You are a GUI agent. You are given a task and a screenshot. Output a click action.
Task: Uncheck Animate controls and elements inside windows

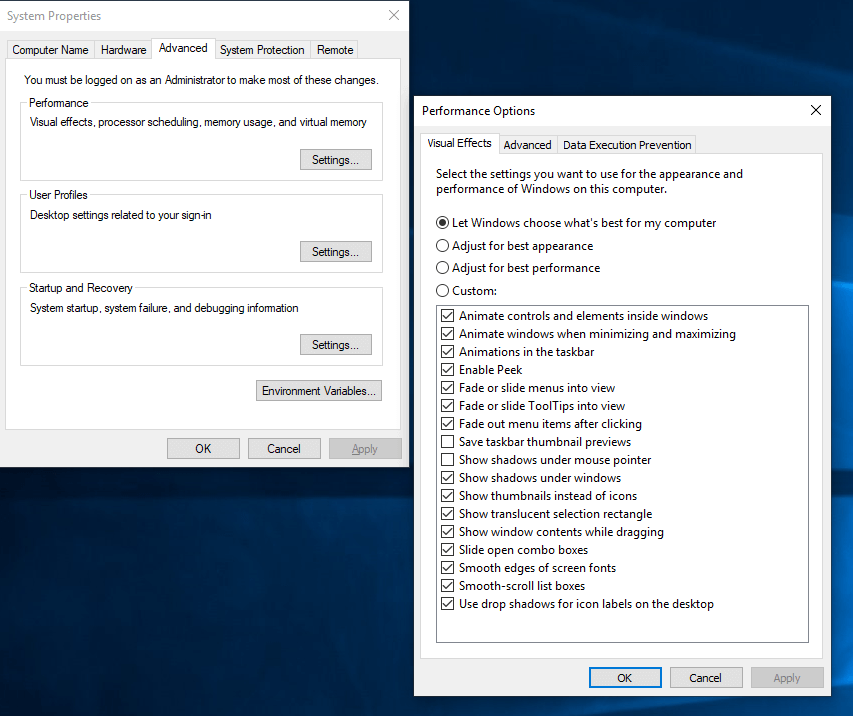447,315
